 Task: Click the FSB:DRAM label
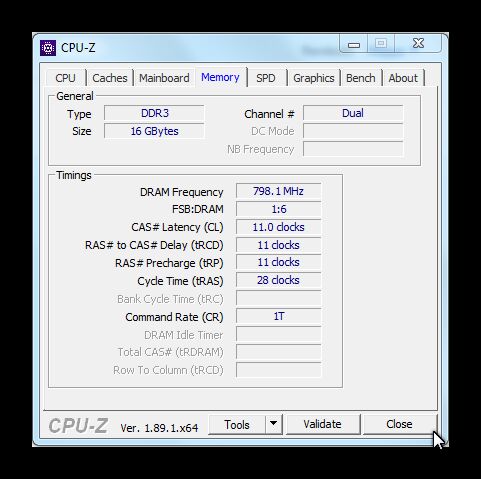click(x=198, y=209)
